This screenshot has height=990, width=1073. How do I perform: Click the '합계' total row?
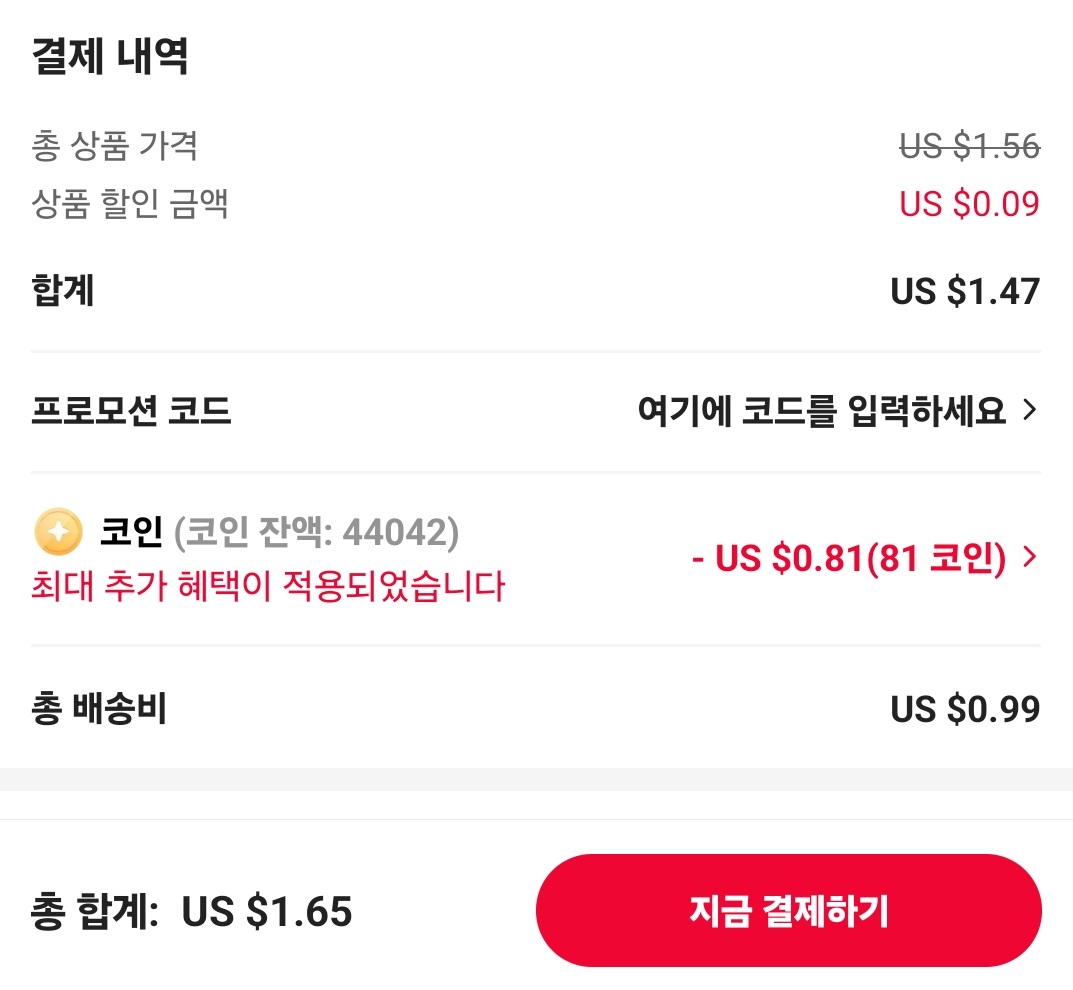coord(61,291)
